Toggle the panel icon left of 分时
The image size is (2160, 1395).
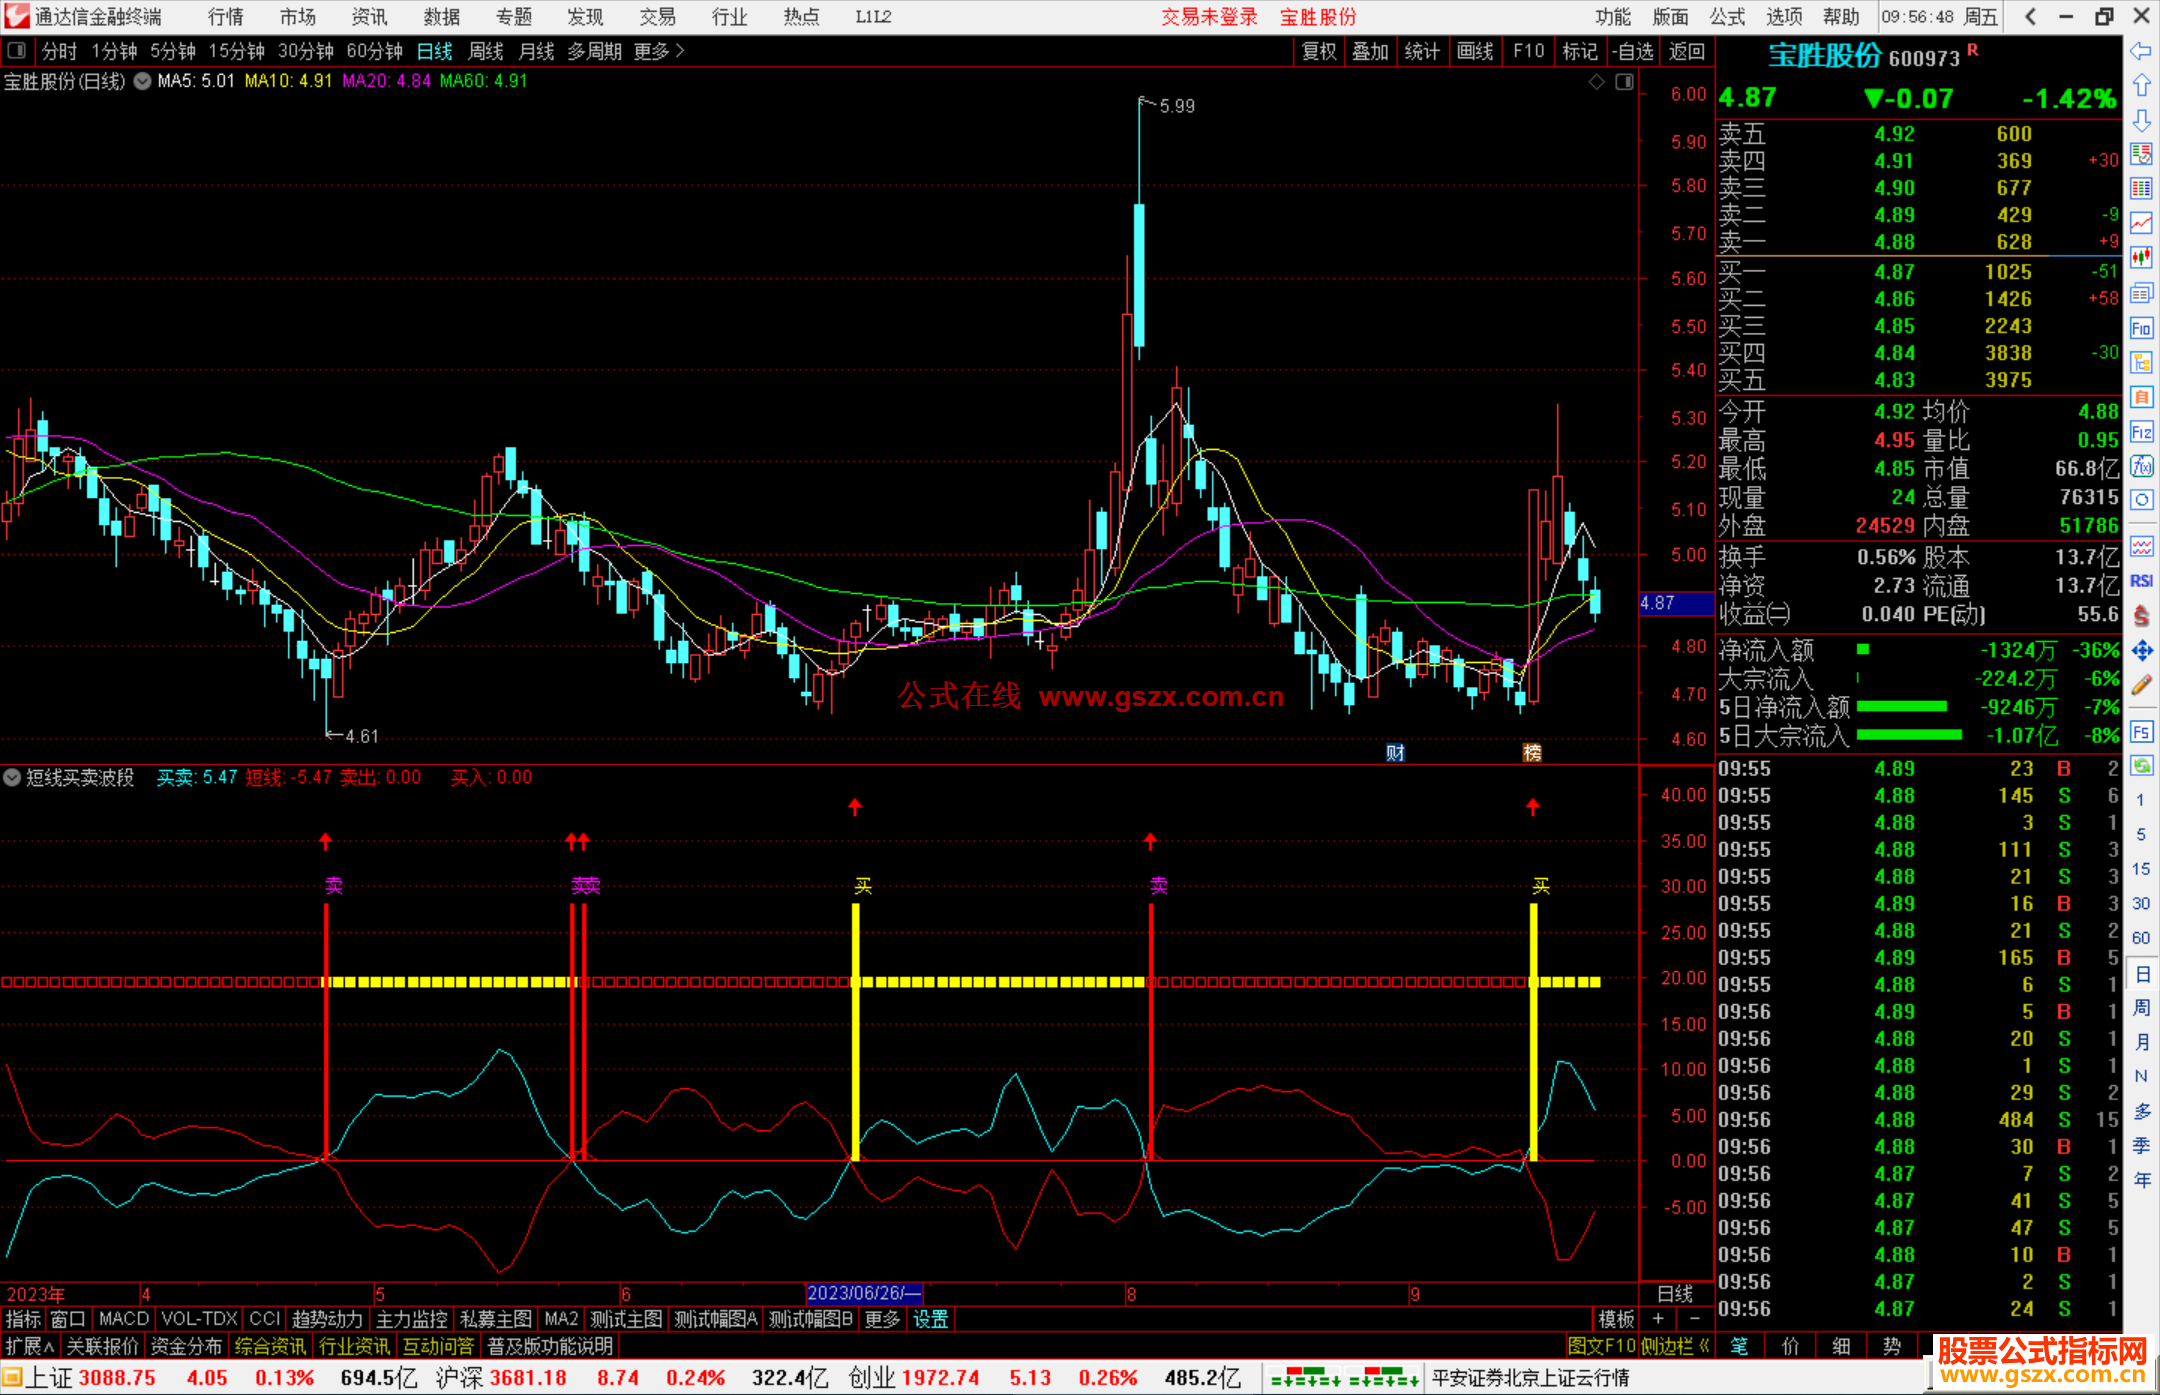pyautogui.click(x=16, y=51)
